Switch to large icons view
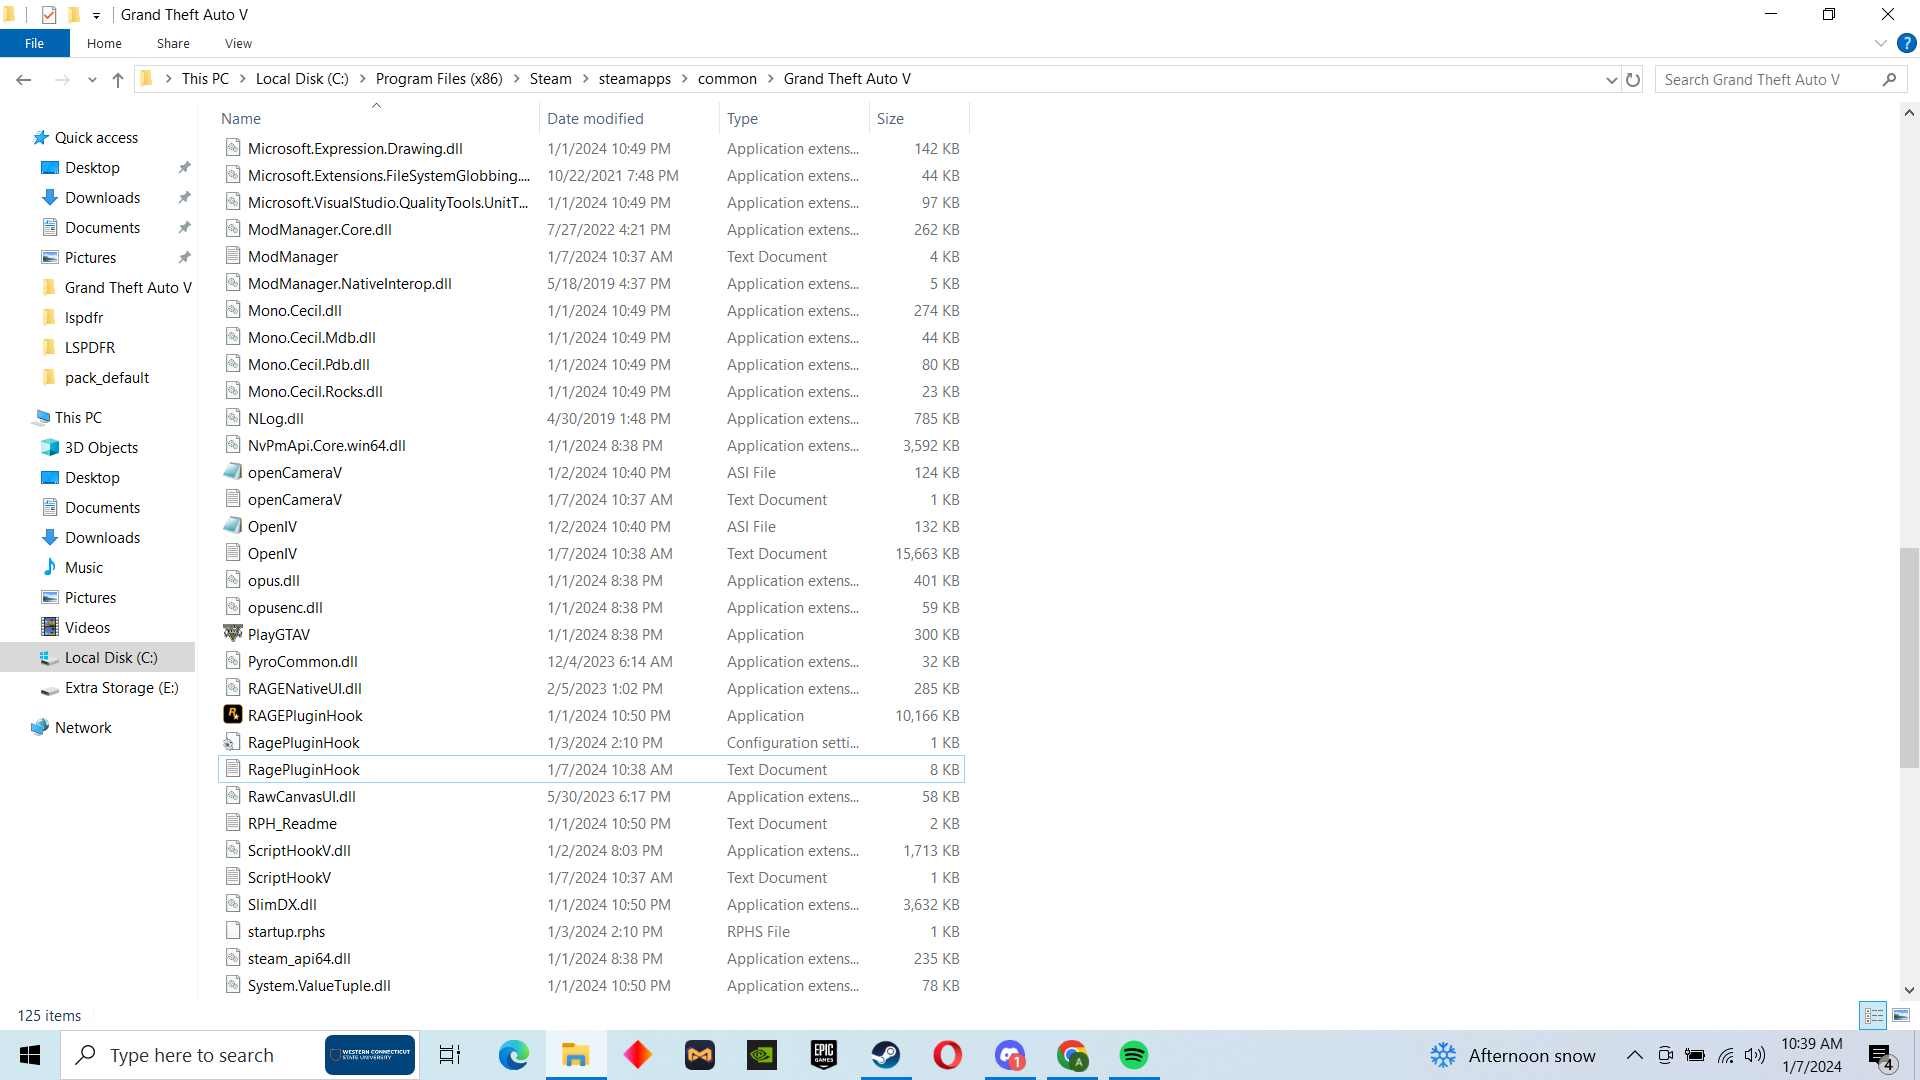Viewport: 1920px width, 1080px height. tap(1901, 1016)
